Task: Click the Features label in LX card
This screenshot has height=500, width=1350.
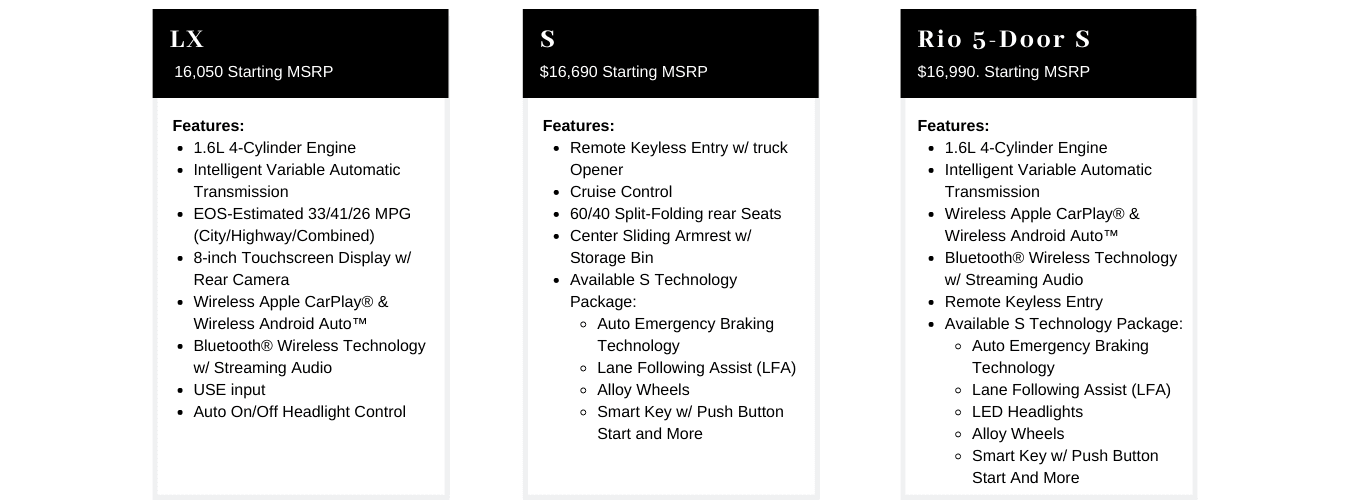Action: pos(208,126)
